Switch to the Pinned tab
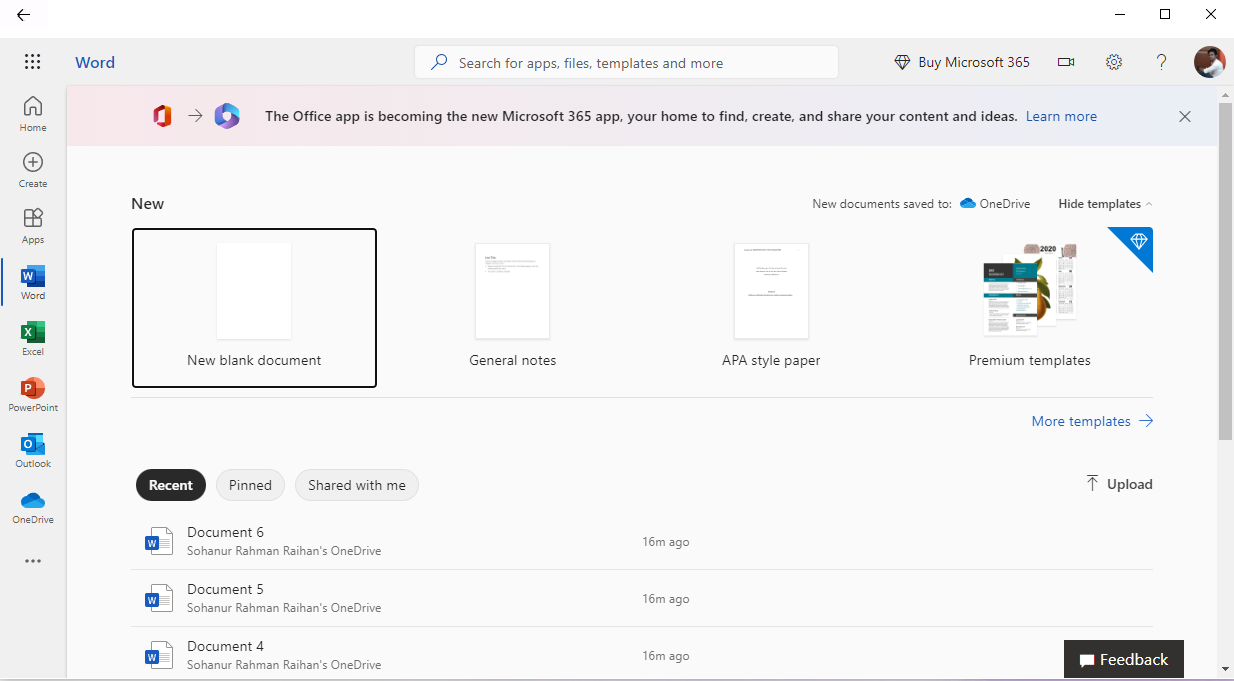 [x=250, y=485]
